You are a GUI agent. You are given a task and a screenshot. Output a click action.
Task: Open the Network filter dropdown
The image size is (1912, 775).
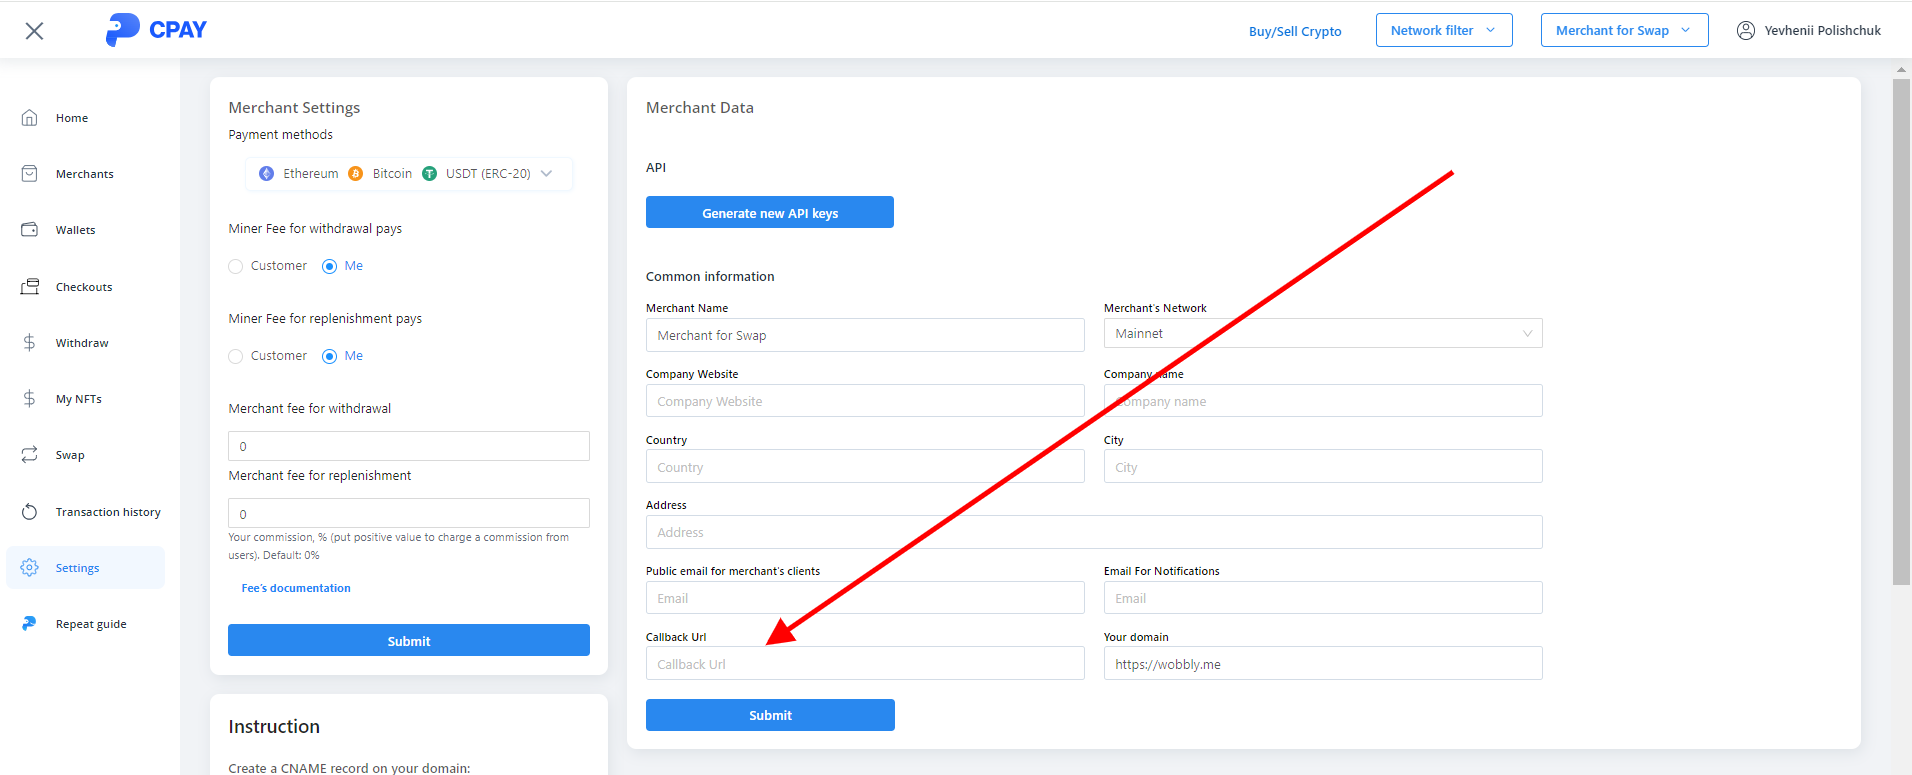[1443, 31]
